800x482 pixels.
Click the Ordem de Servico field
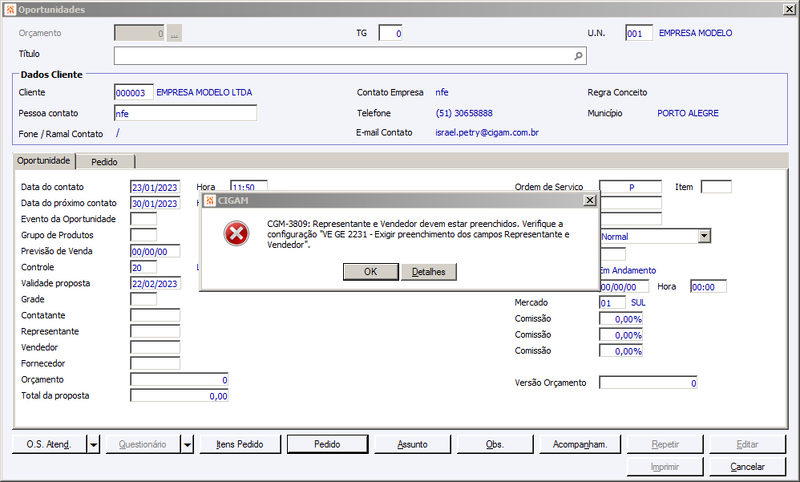pyautogui.click(x=630, y=187)
